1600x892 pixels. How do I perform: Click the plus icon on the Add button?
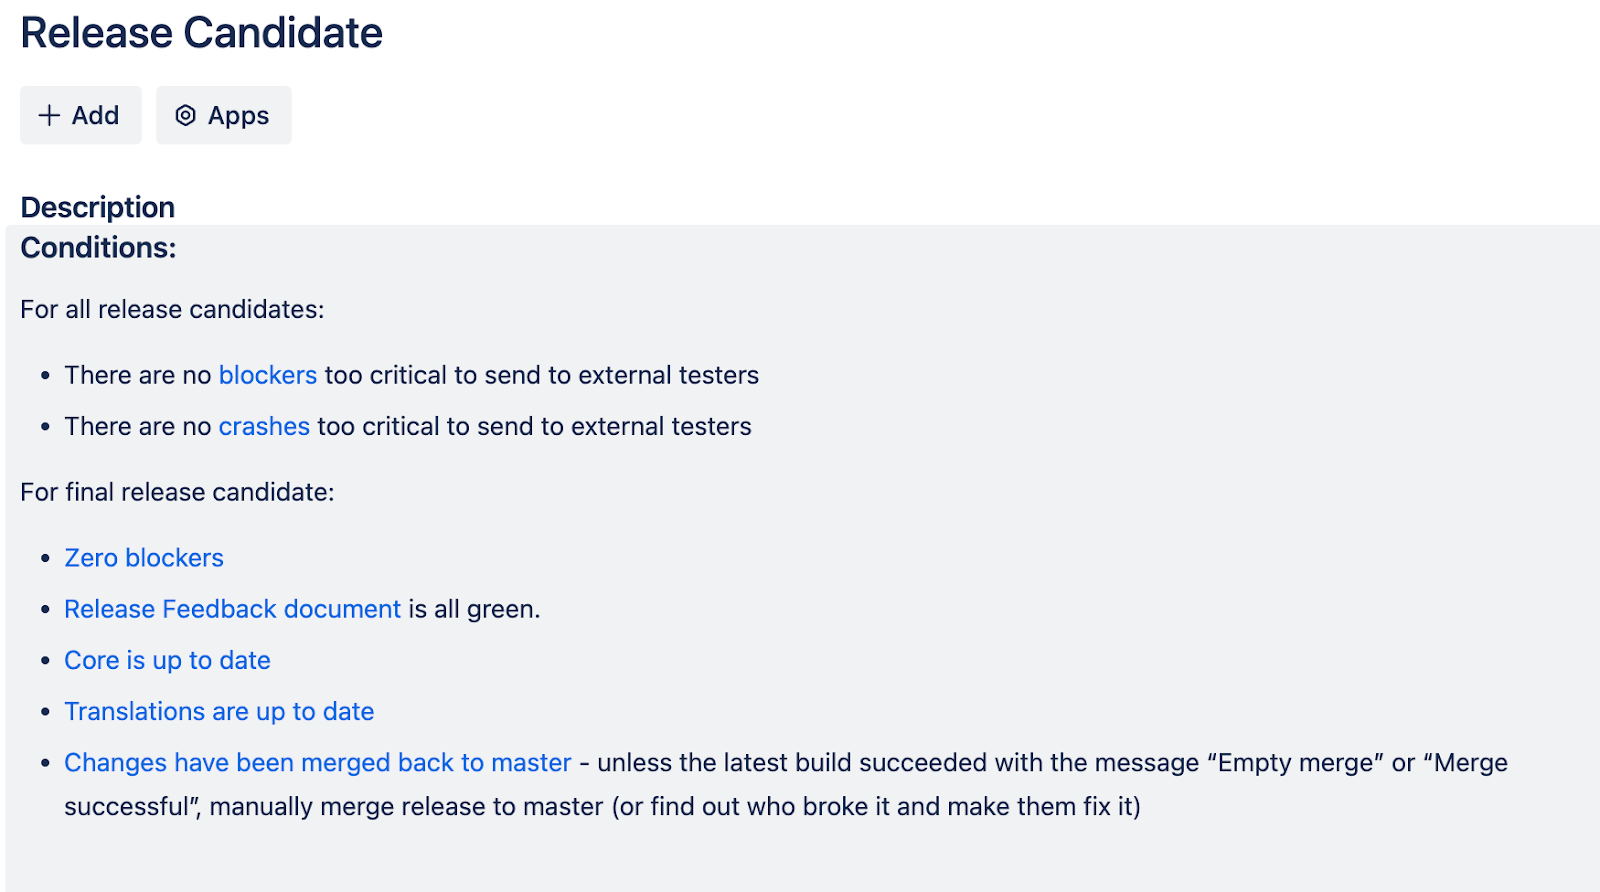coord(47,114)
